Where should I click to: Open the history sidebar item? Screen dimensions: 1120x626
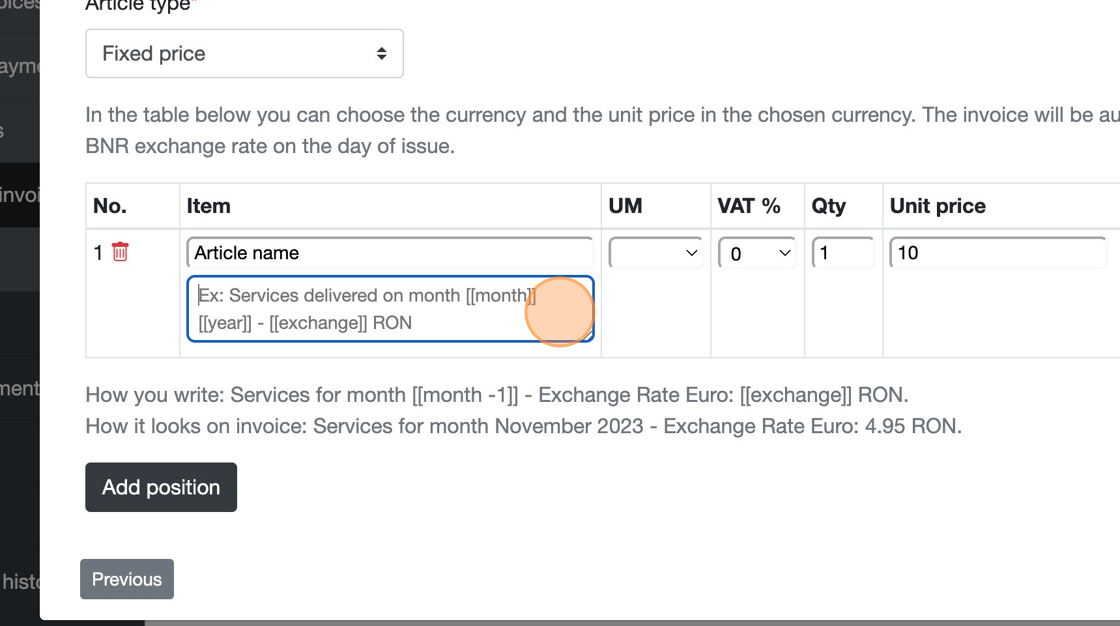click(x=20, y=581)
